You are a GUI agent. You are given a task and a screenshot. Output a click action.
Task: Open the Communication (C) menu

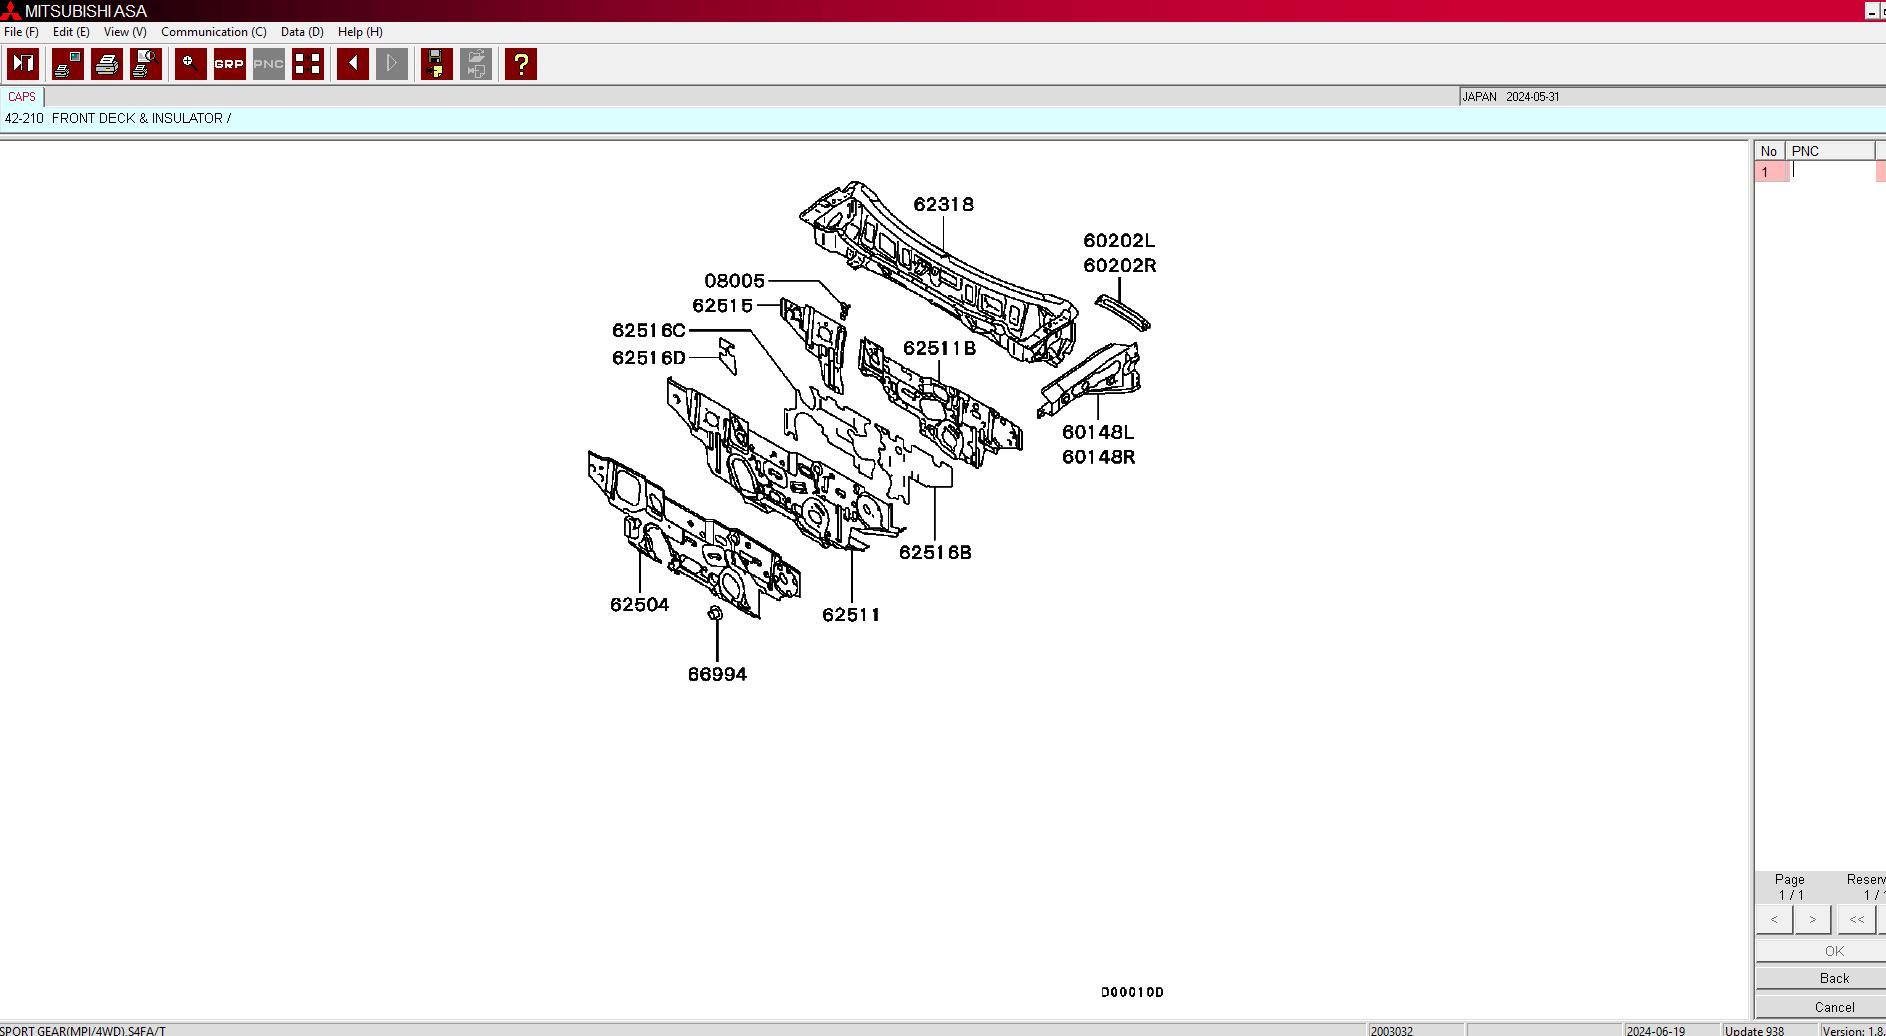[x=214, y=32]
